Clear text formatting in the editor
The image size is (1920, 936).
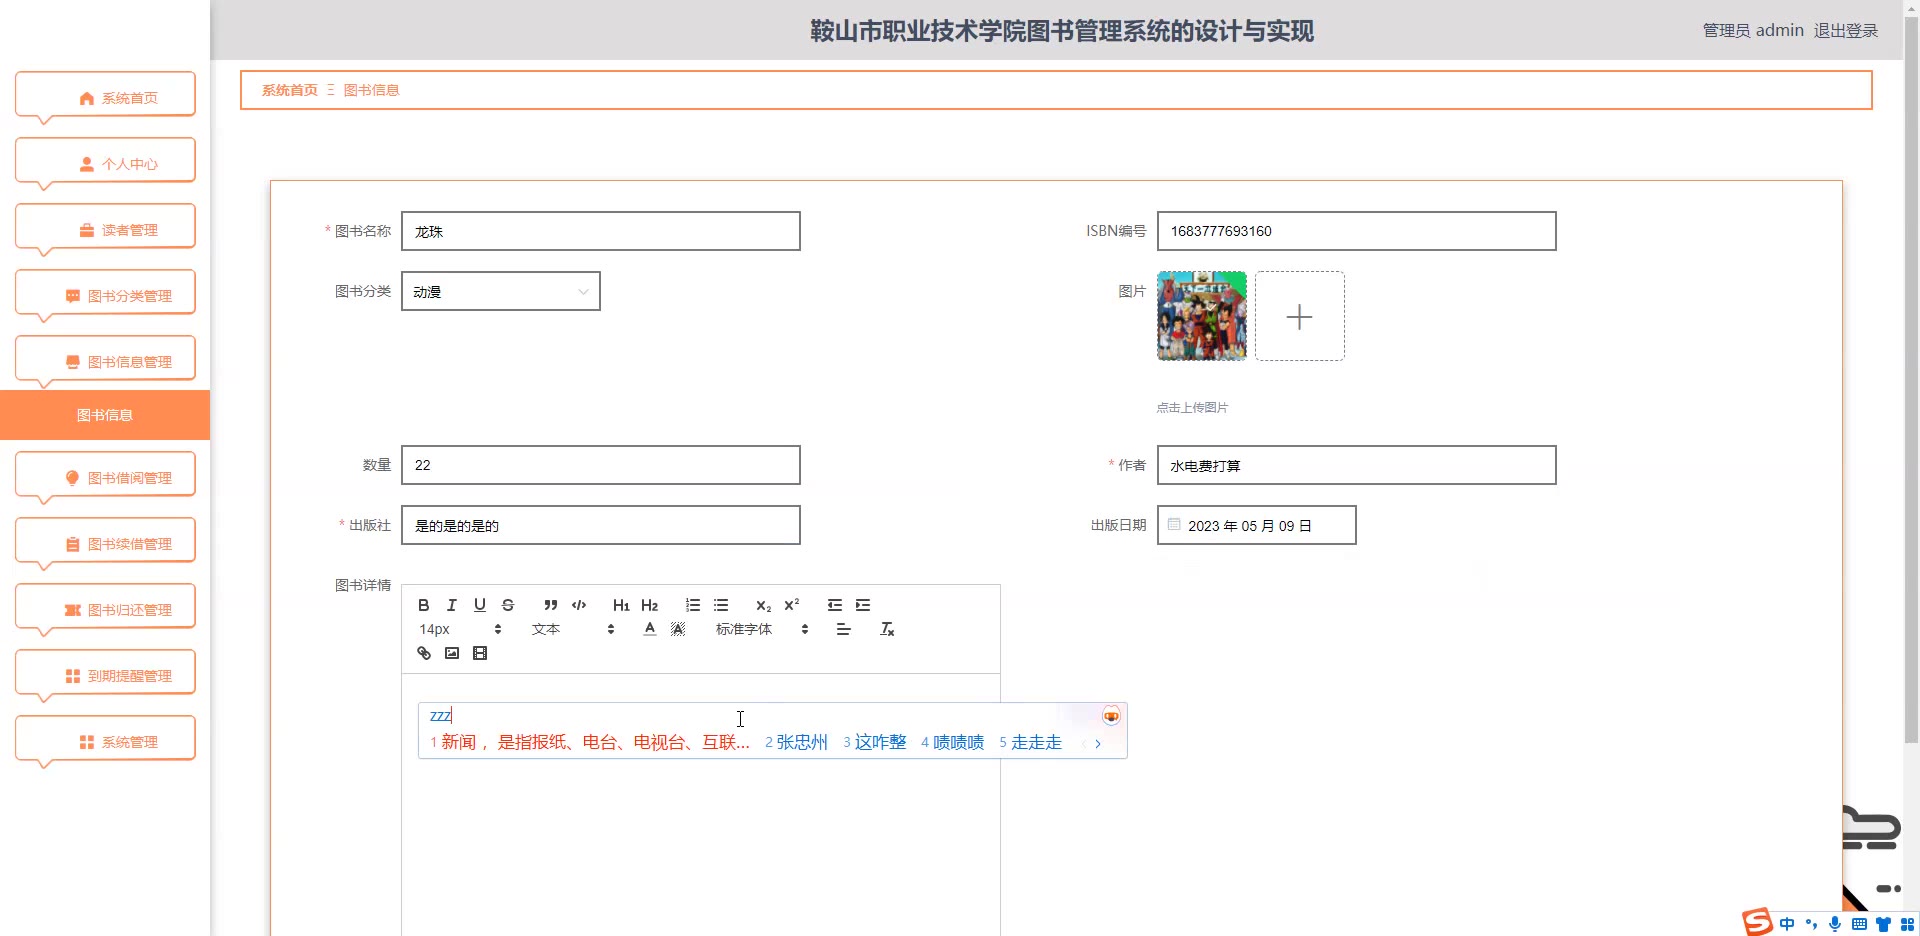886,629
